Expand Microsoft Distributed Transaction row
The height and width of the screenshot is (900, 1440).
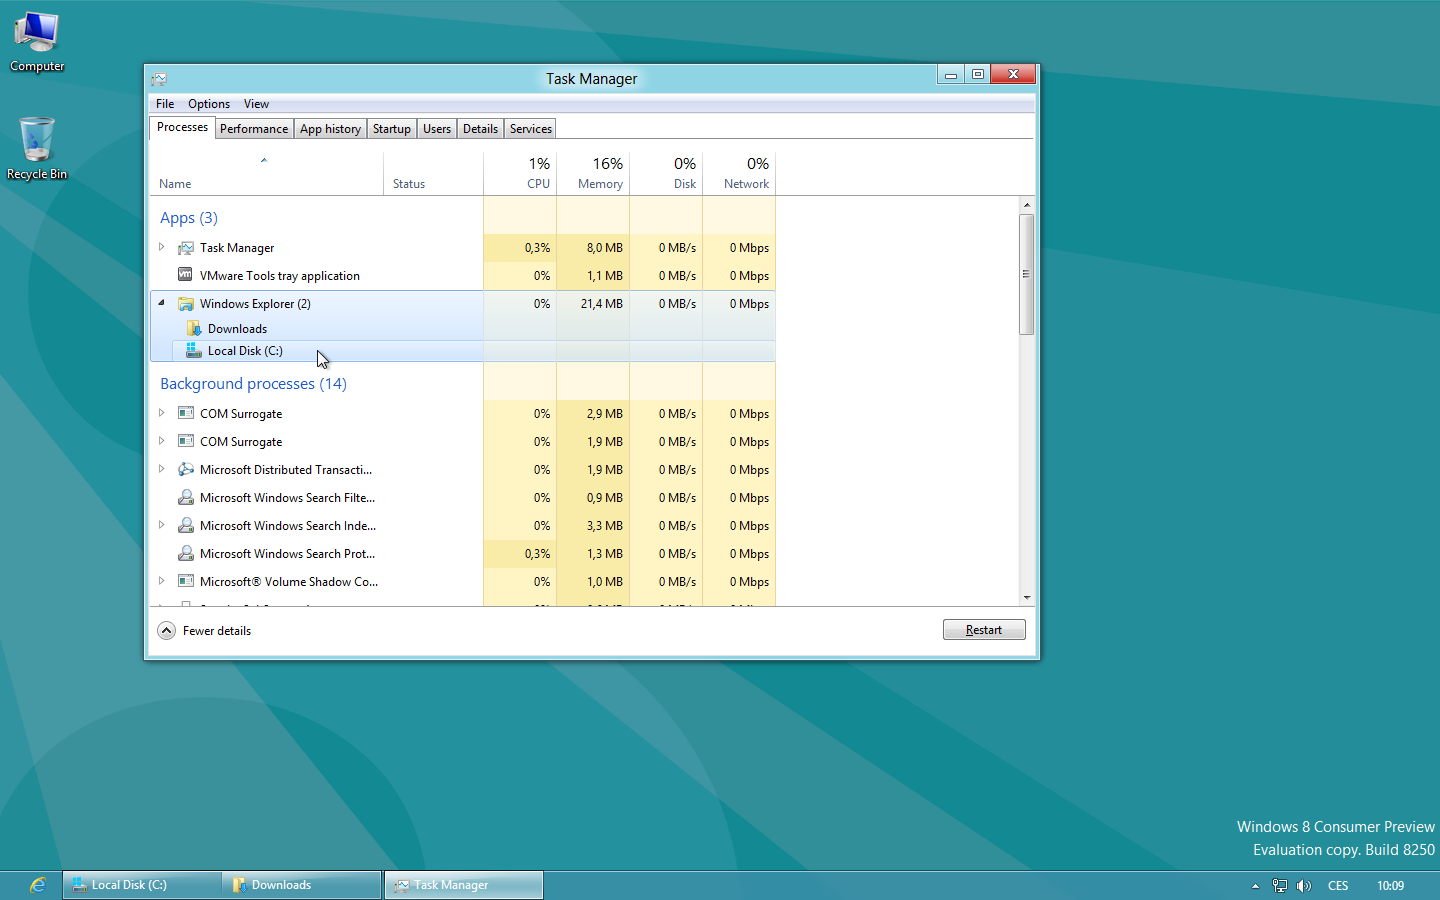coord(161,469)
